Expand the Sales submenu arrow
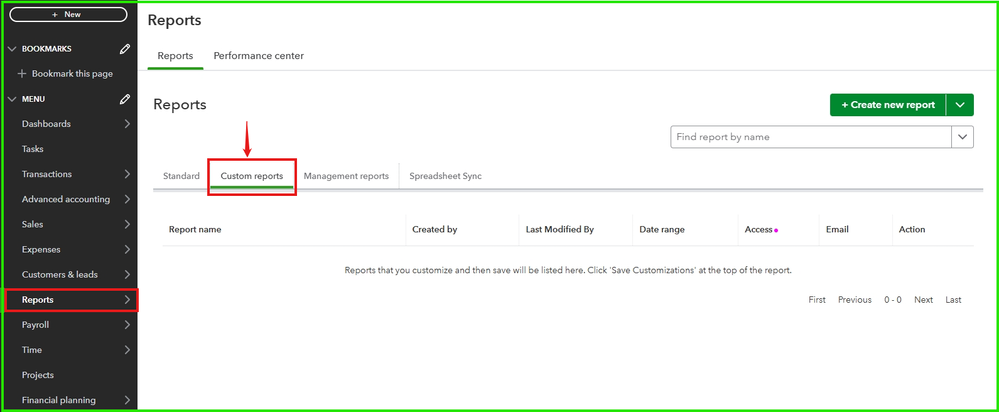 tap(127, 224)
